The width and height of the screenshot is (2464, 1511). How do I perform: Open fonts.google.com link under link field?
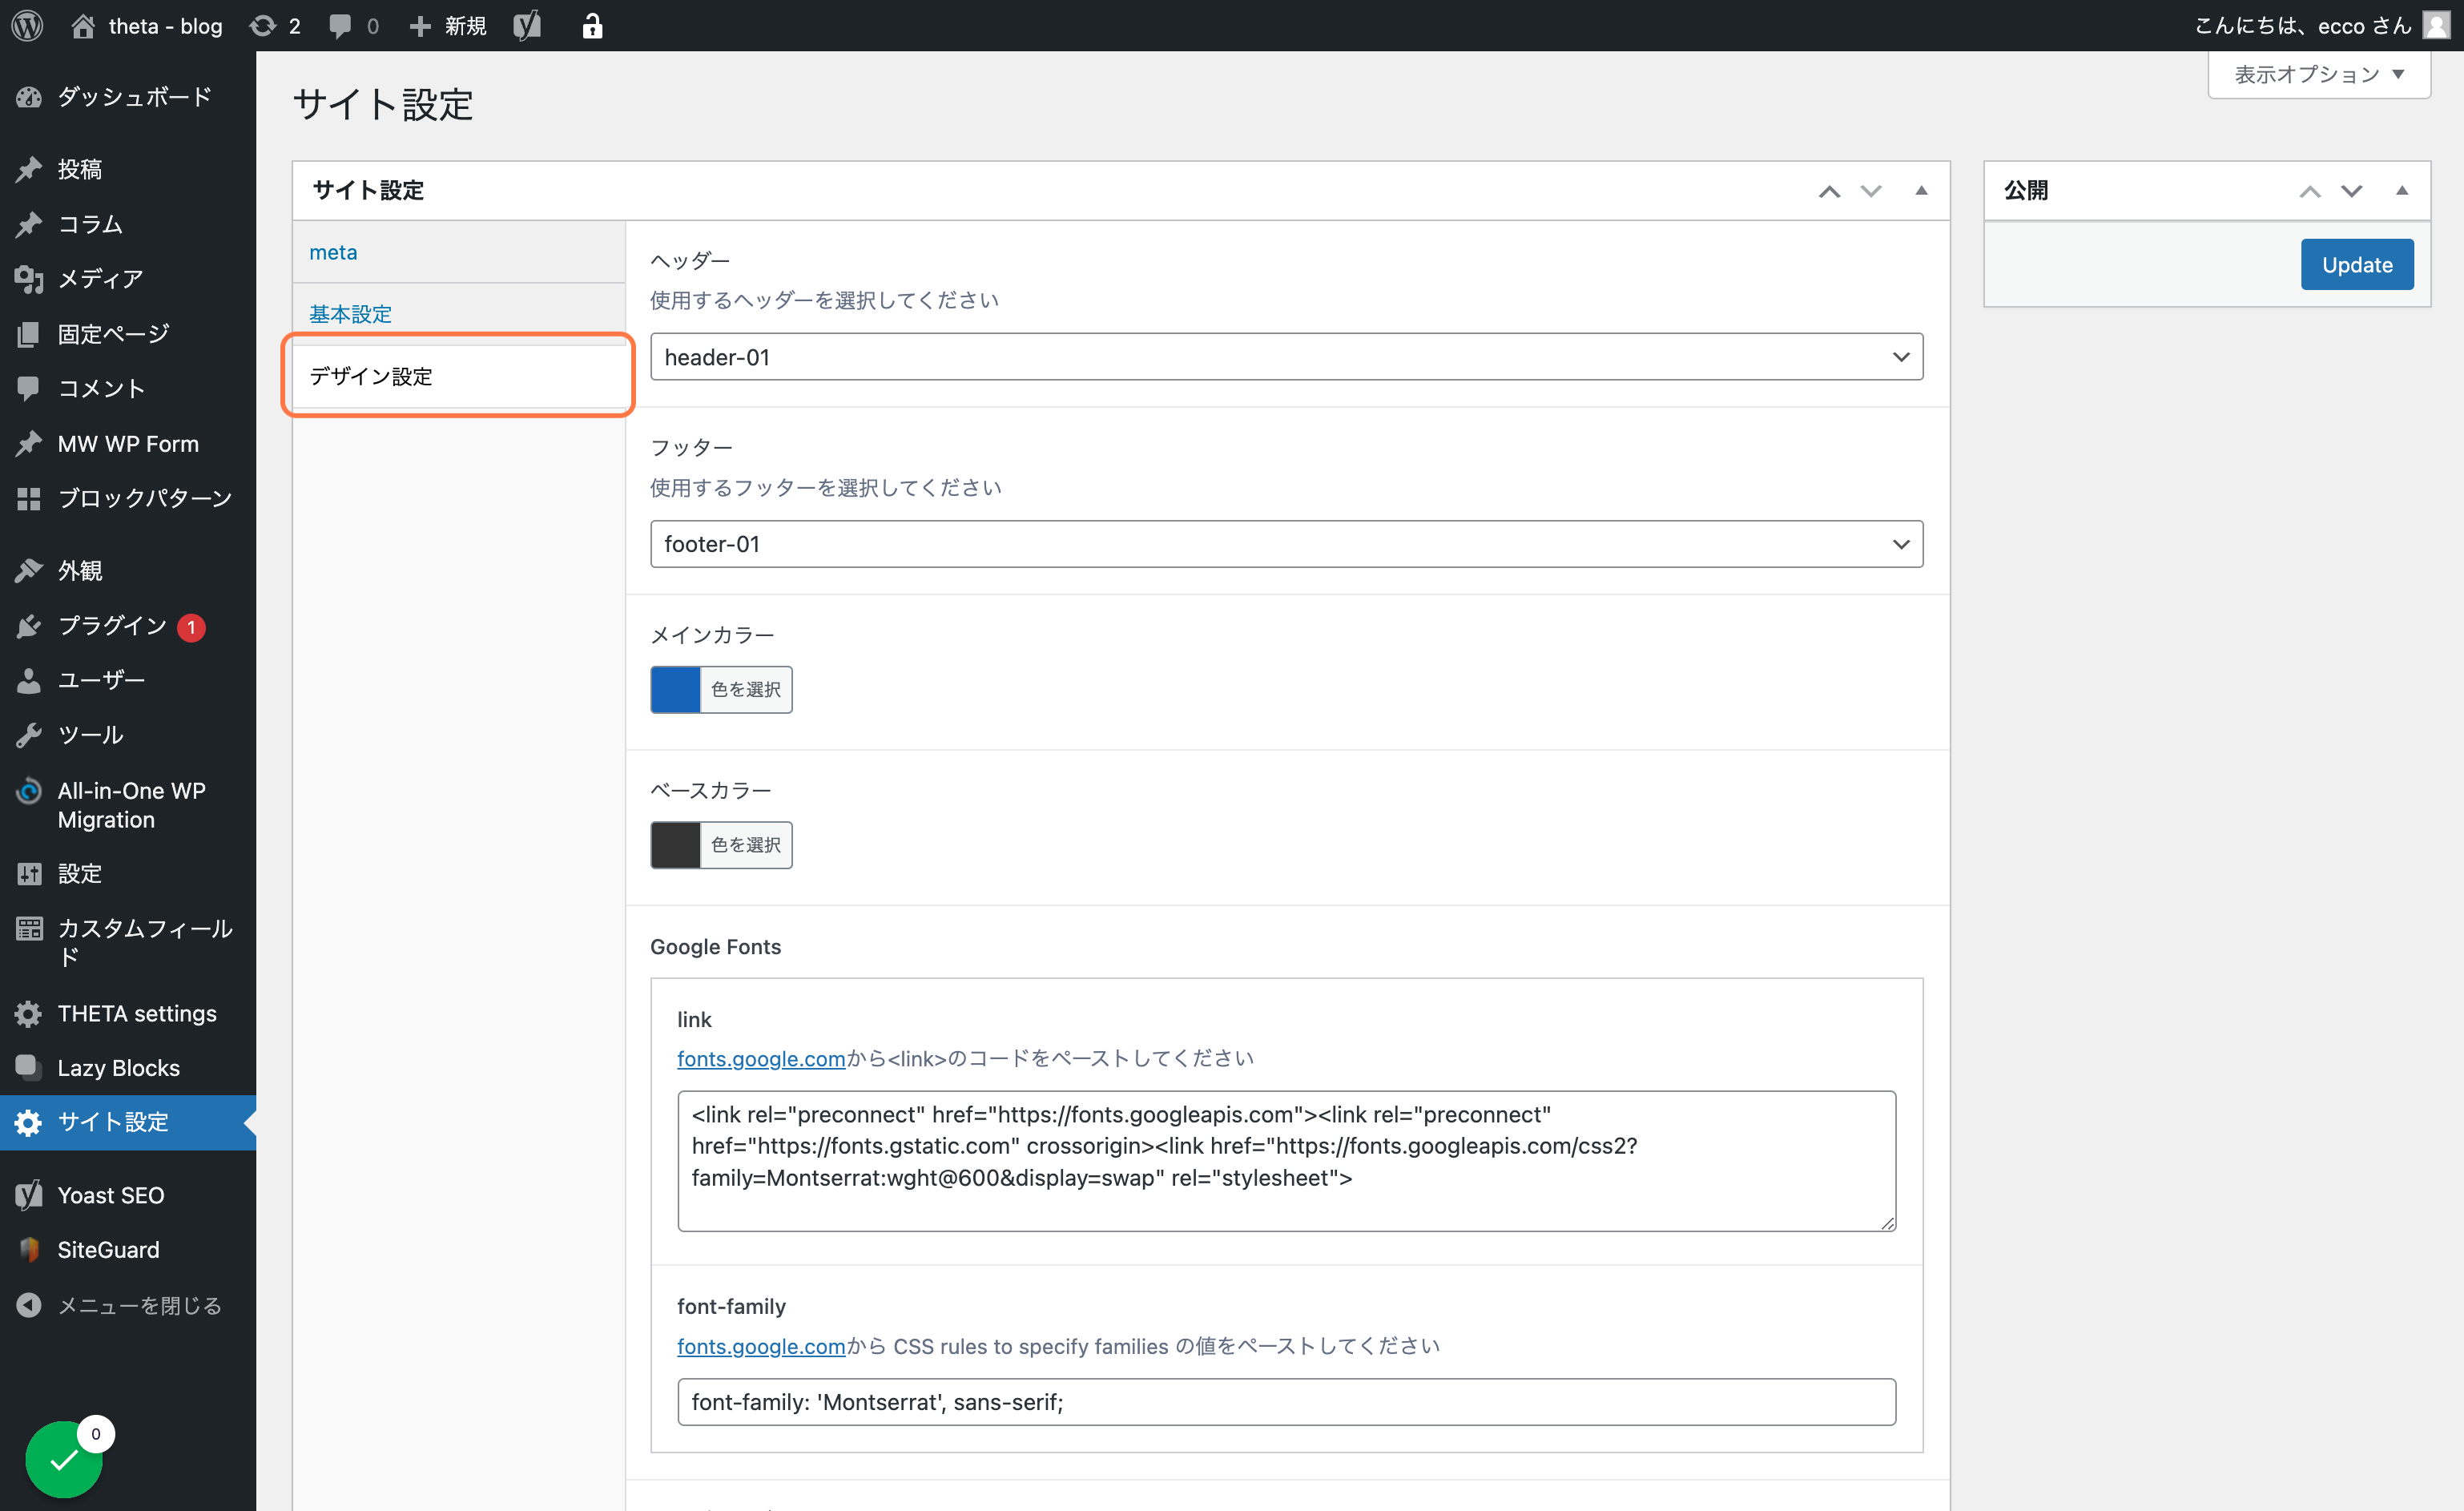point(761,1058)
